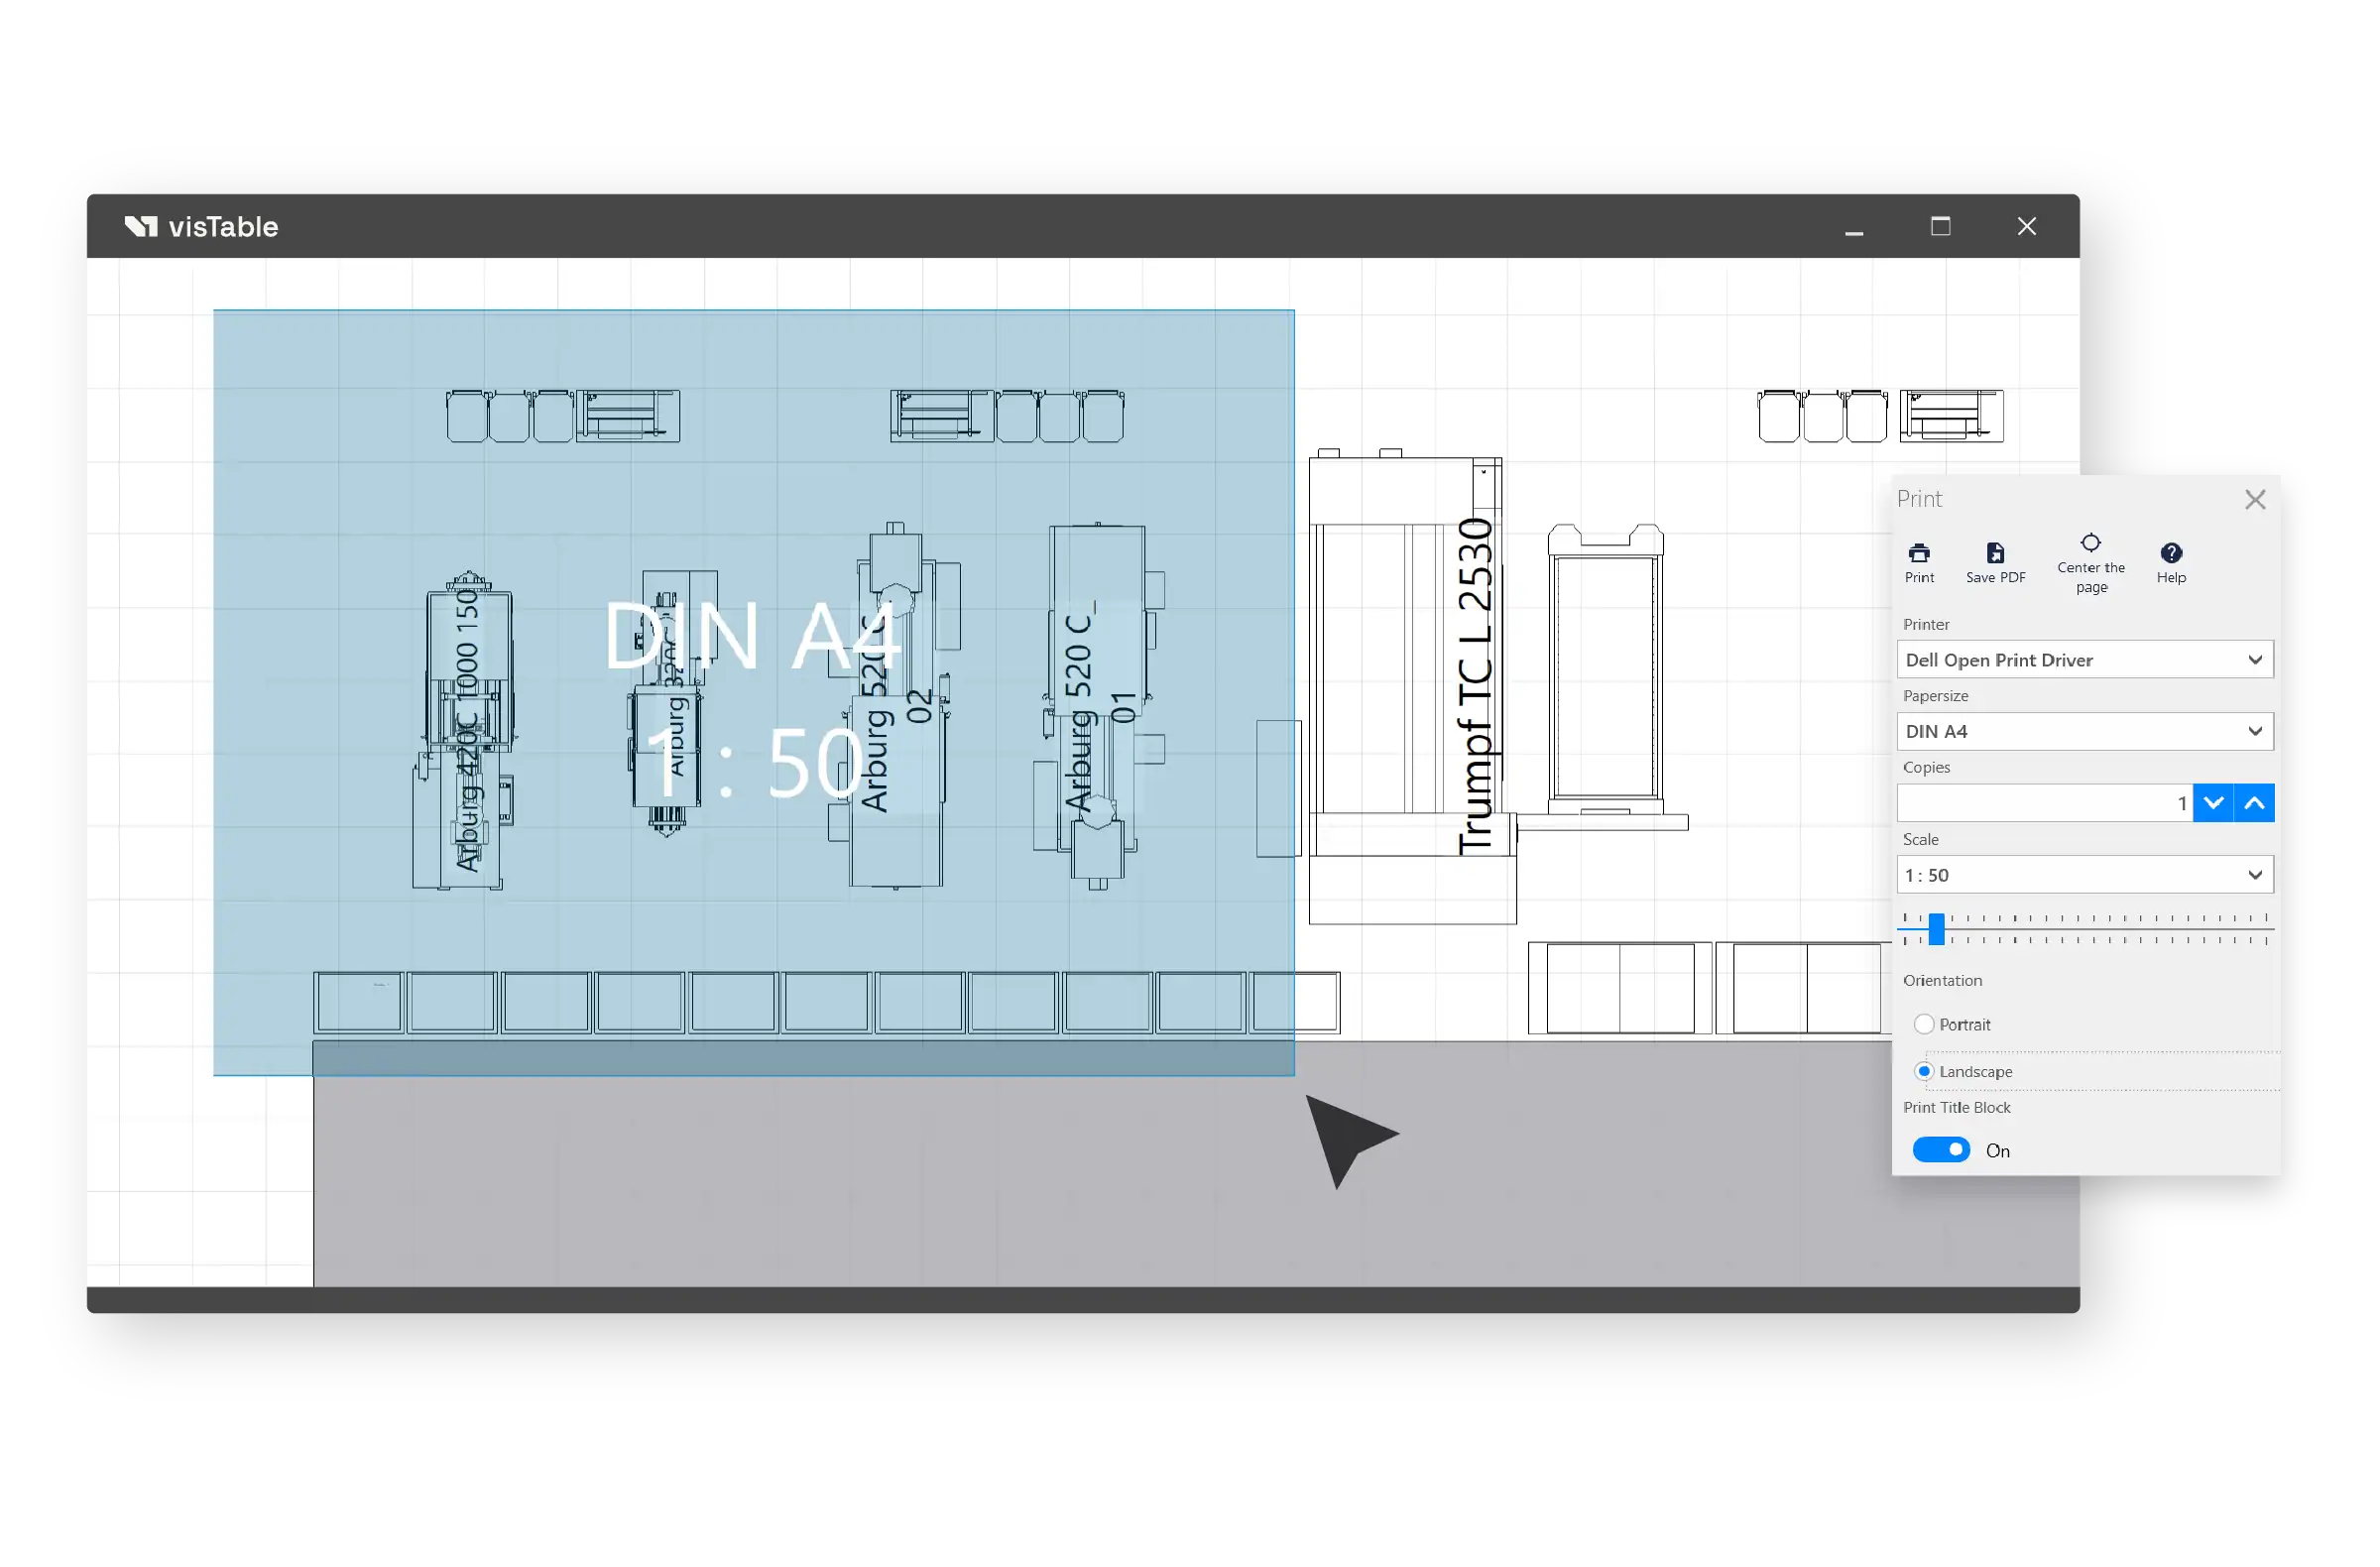Click the 1 : 50 scale overlay text
This screenshot has width=2380, height=1567.
756,764
